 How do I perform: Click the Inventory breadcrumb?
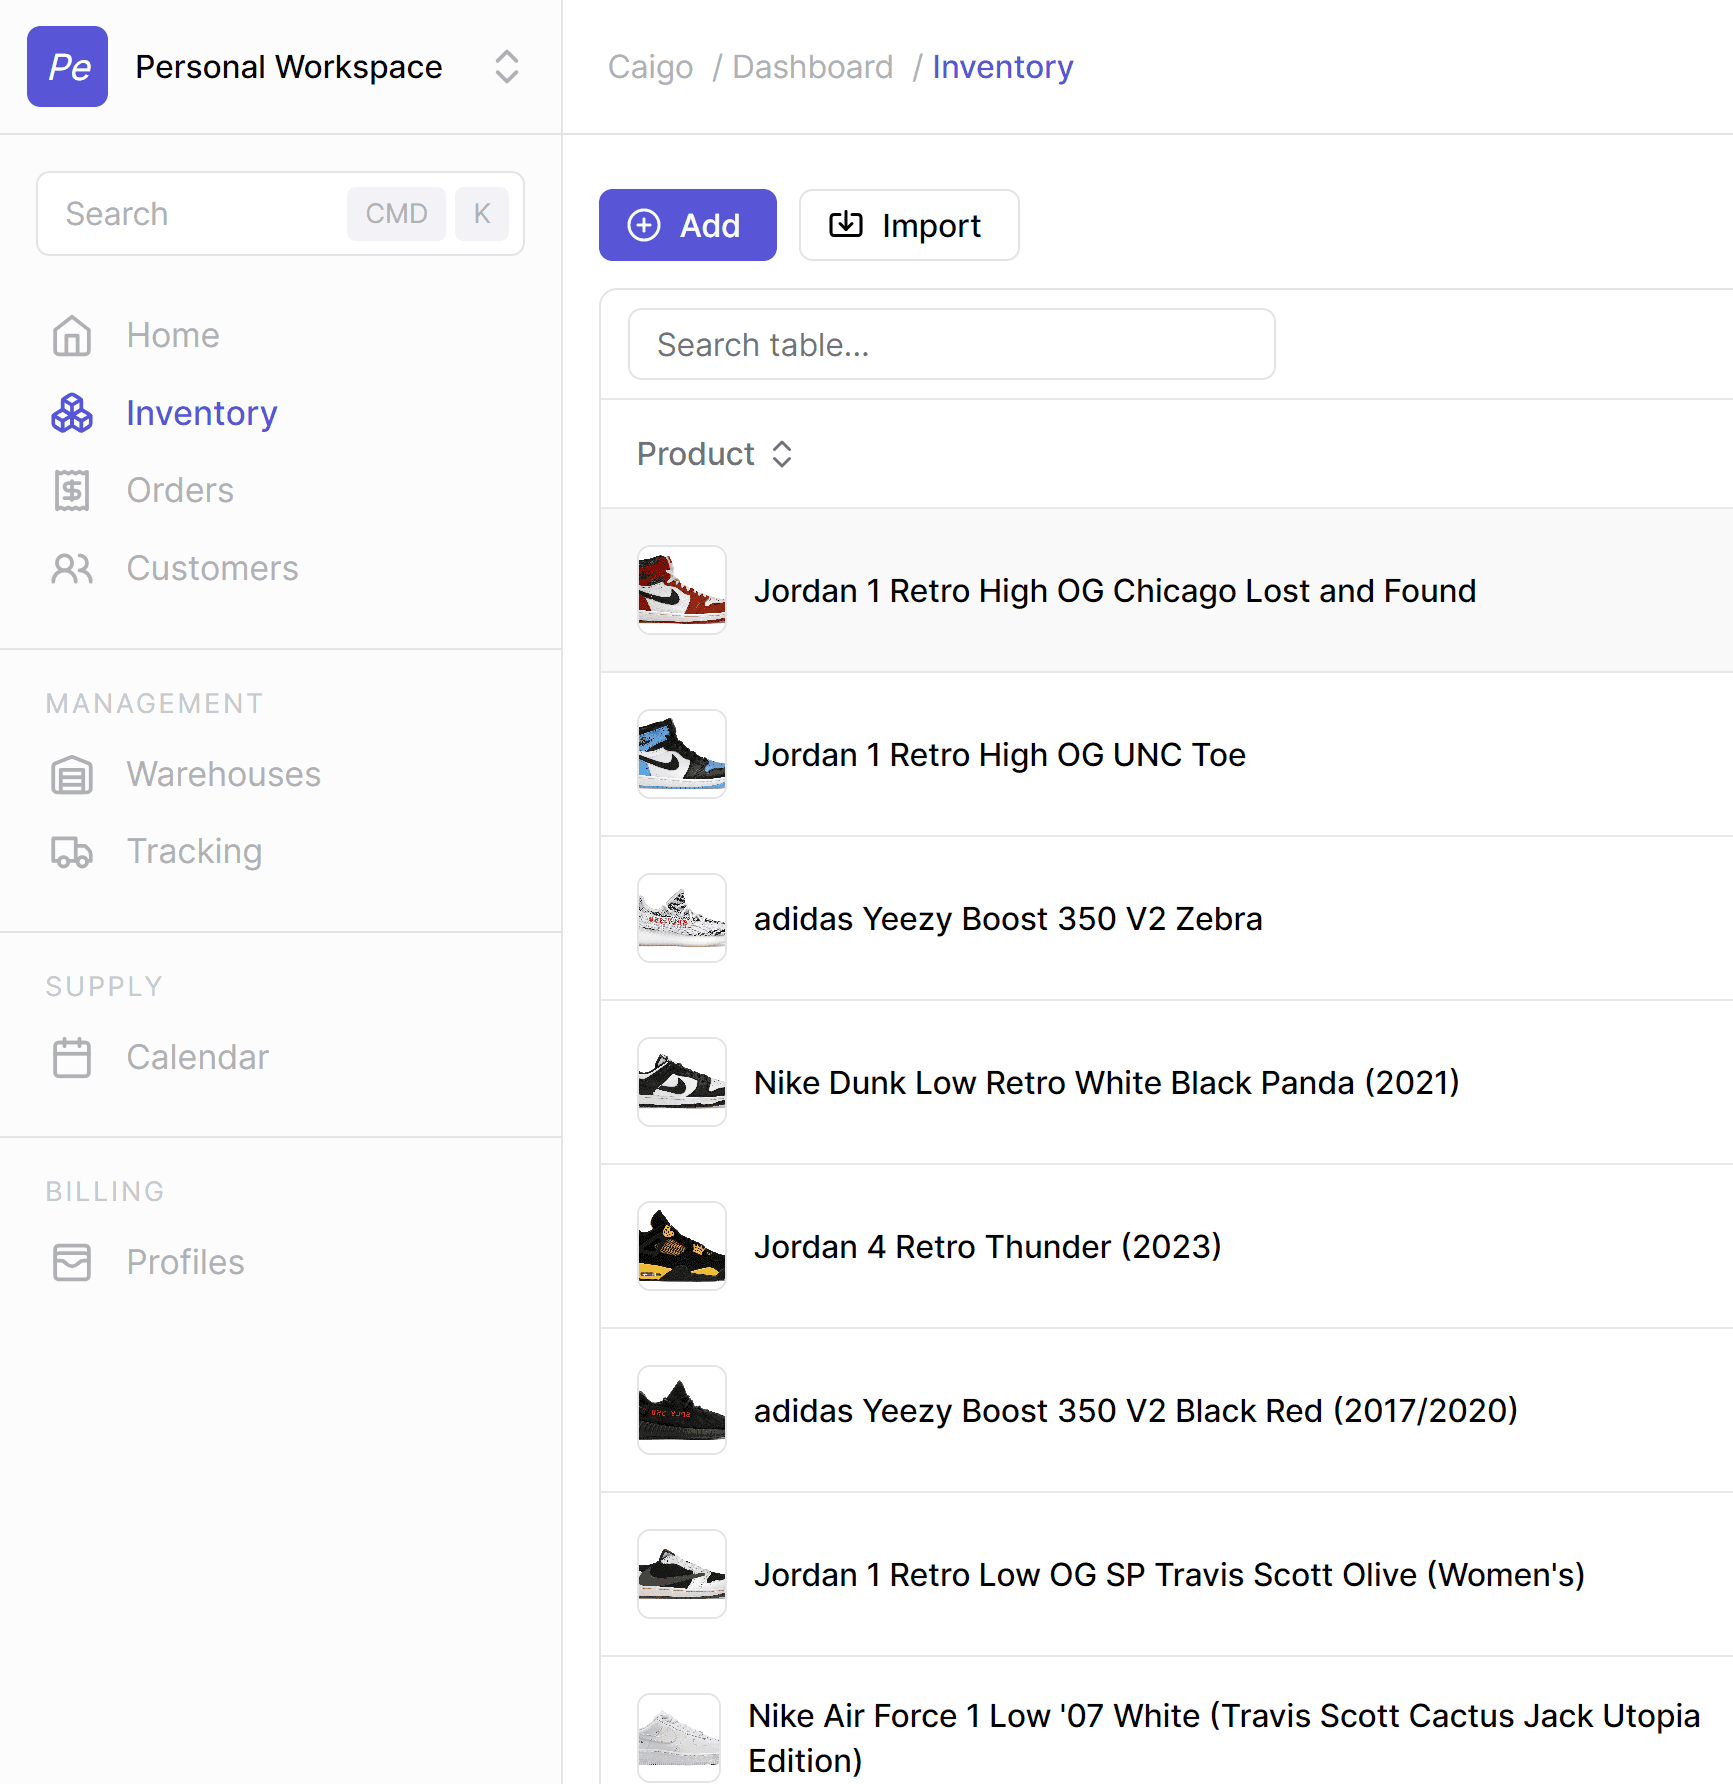[x=1002, y=67]
